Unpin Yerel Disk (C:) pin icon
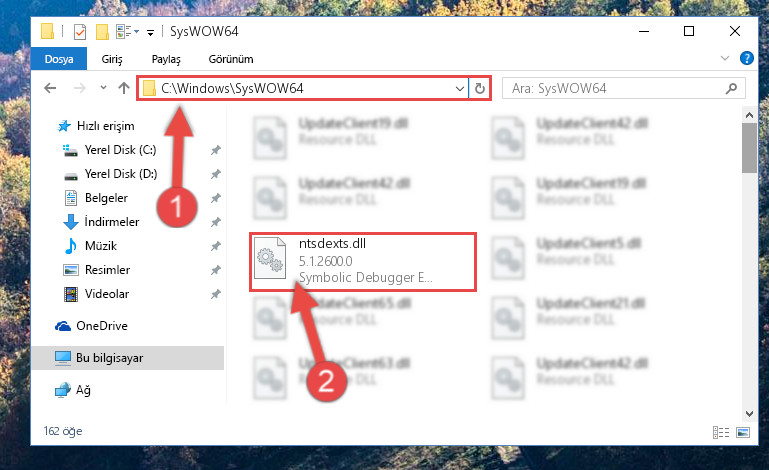Image resolution: width=769 pixels, height=470 pixels. point(215,150)
